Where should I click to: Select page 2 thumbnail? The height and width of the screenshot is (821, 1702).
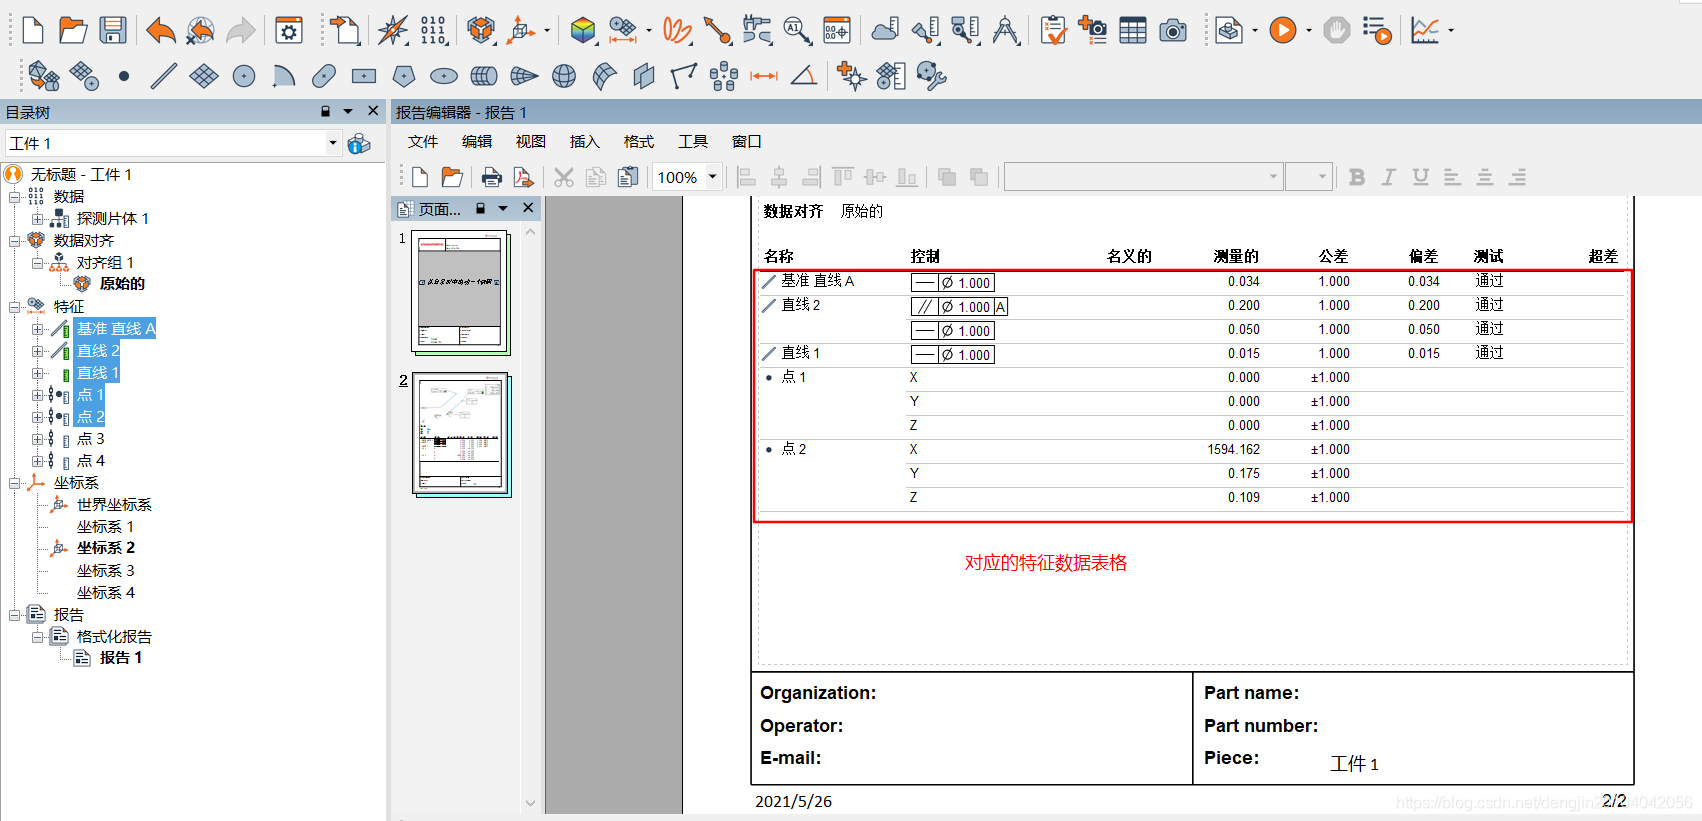(x=461, y=435)
